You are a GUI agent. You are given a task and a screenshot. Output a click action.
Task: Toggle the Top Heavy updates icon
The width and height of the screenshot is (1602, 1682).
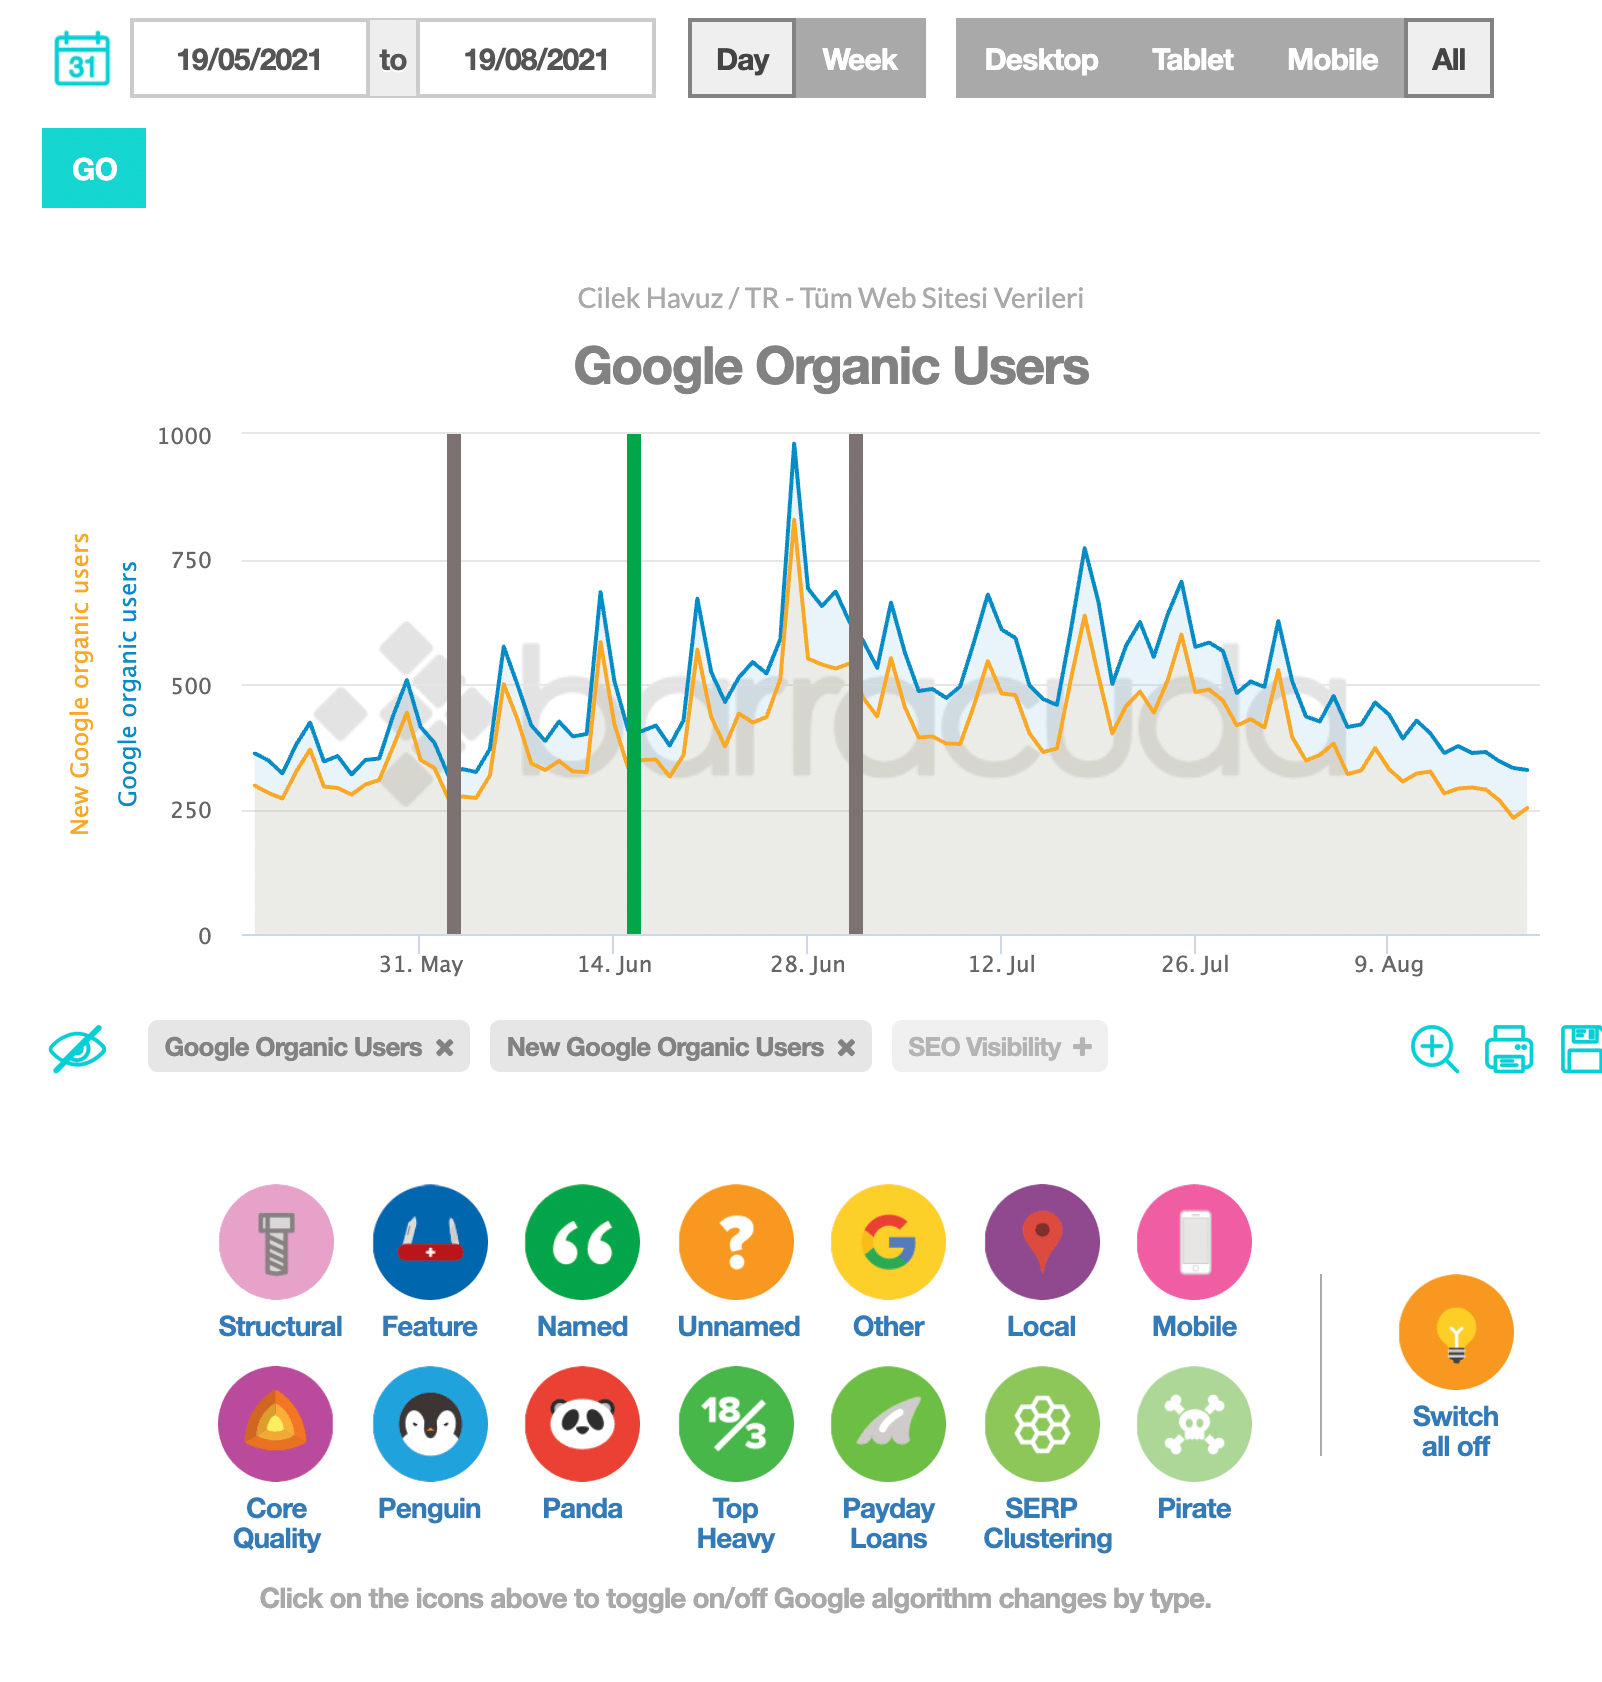point(736,1424)
